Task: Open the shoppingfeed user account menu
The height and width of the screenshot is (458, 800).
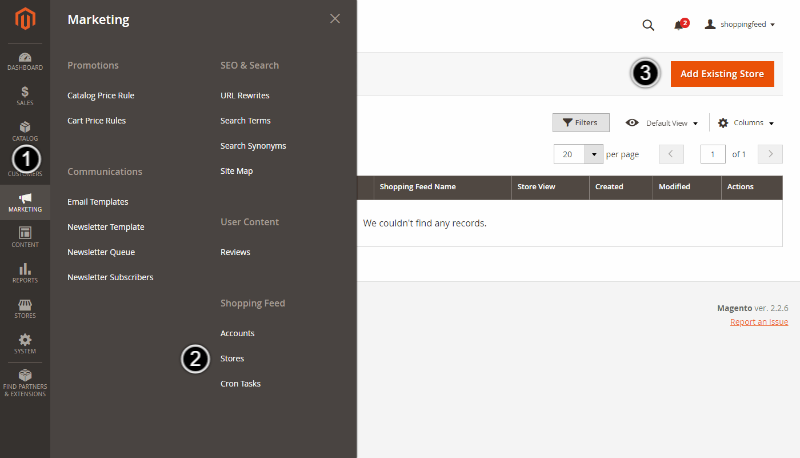Action: tap(740, 24)
